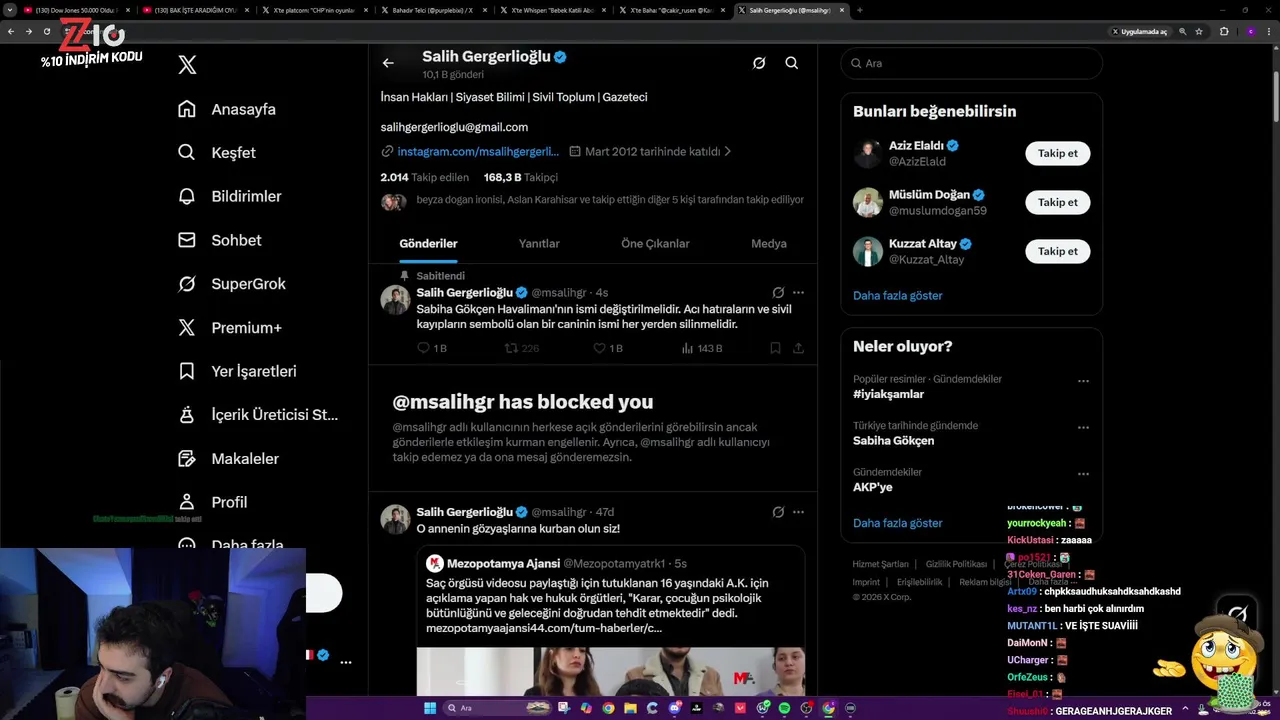Open the Premium+ page
The height and width of the screenshot is (720, 1280).
click(229, 327)
